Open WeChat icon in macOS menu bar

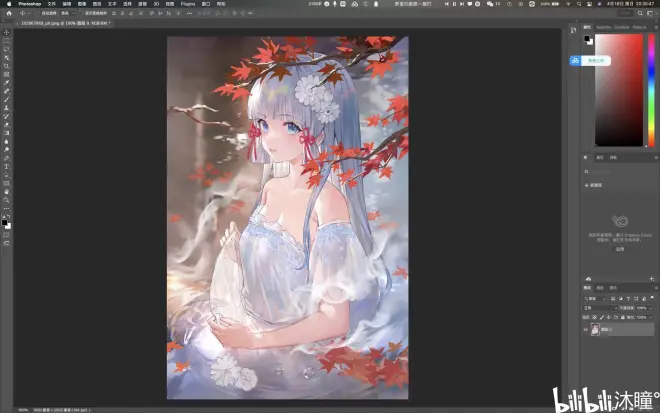coord(490,4)
